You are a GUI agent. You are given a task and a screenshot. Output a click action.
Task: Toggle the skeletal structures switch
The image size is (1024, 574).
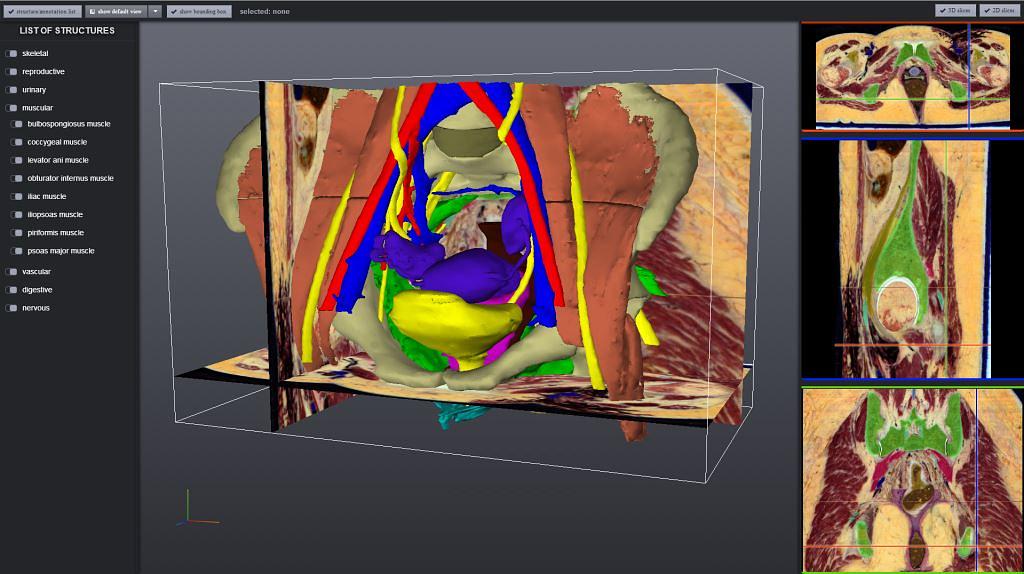coord(11,54)
